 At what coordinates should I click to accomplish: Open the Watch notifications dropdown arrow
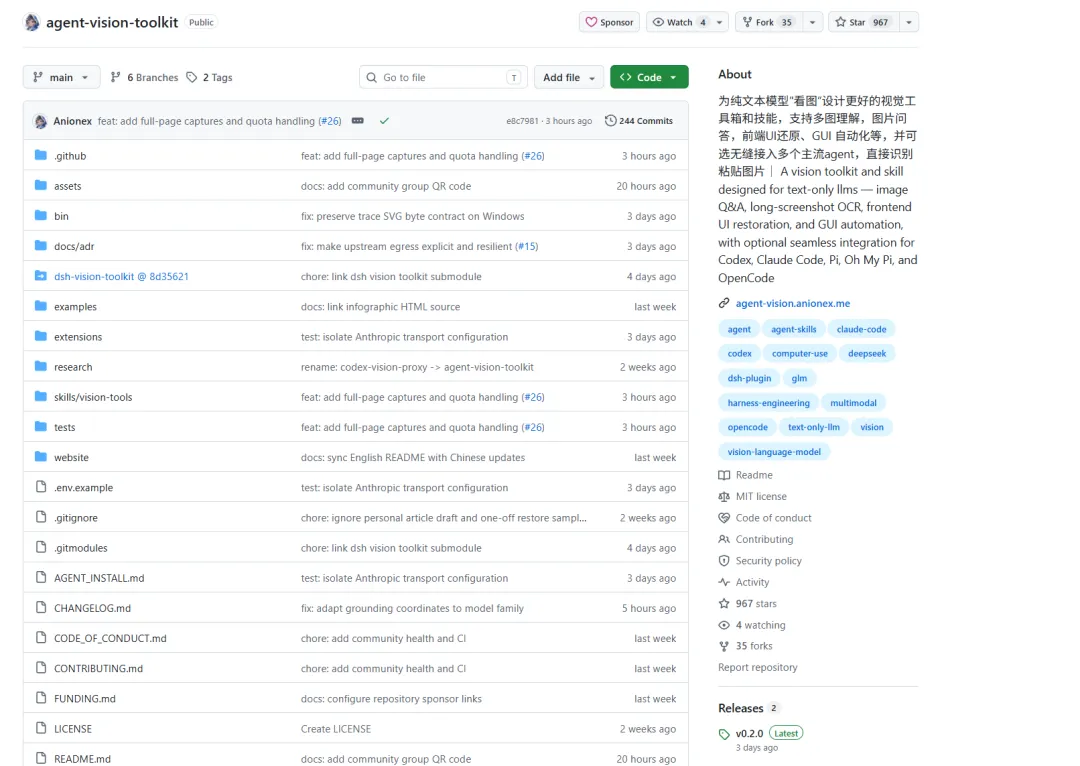click(720, 22)
